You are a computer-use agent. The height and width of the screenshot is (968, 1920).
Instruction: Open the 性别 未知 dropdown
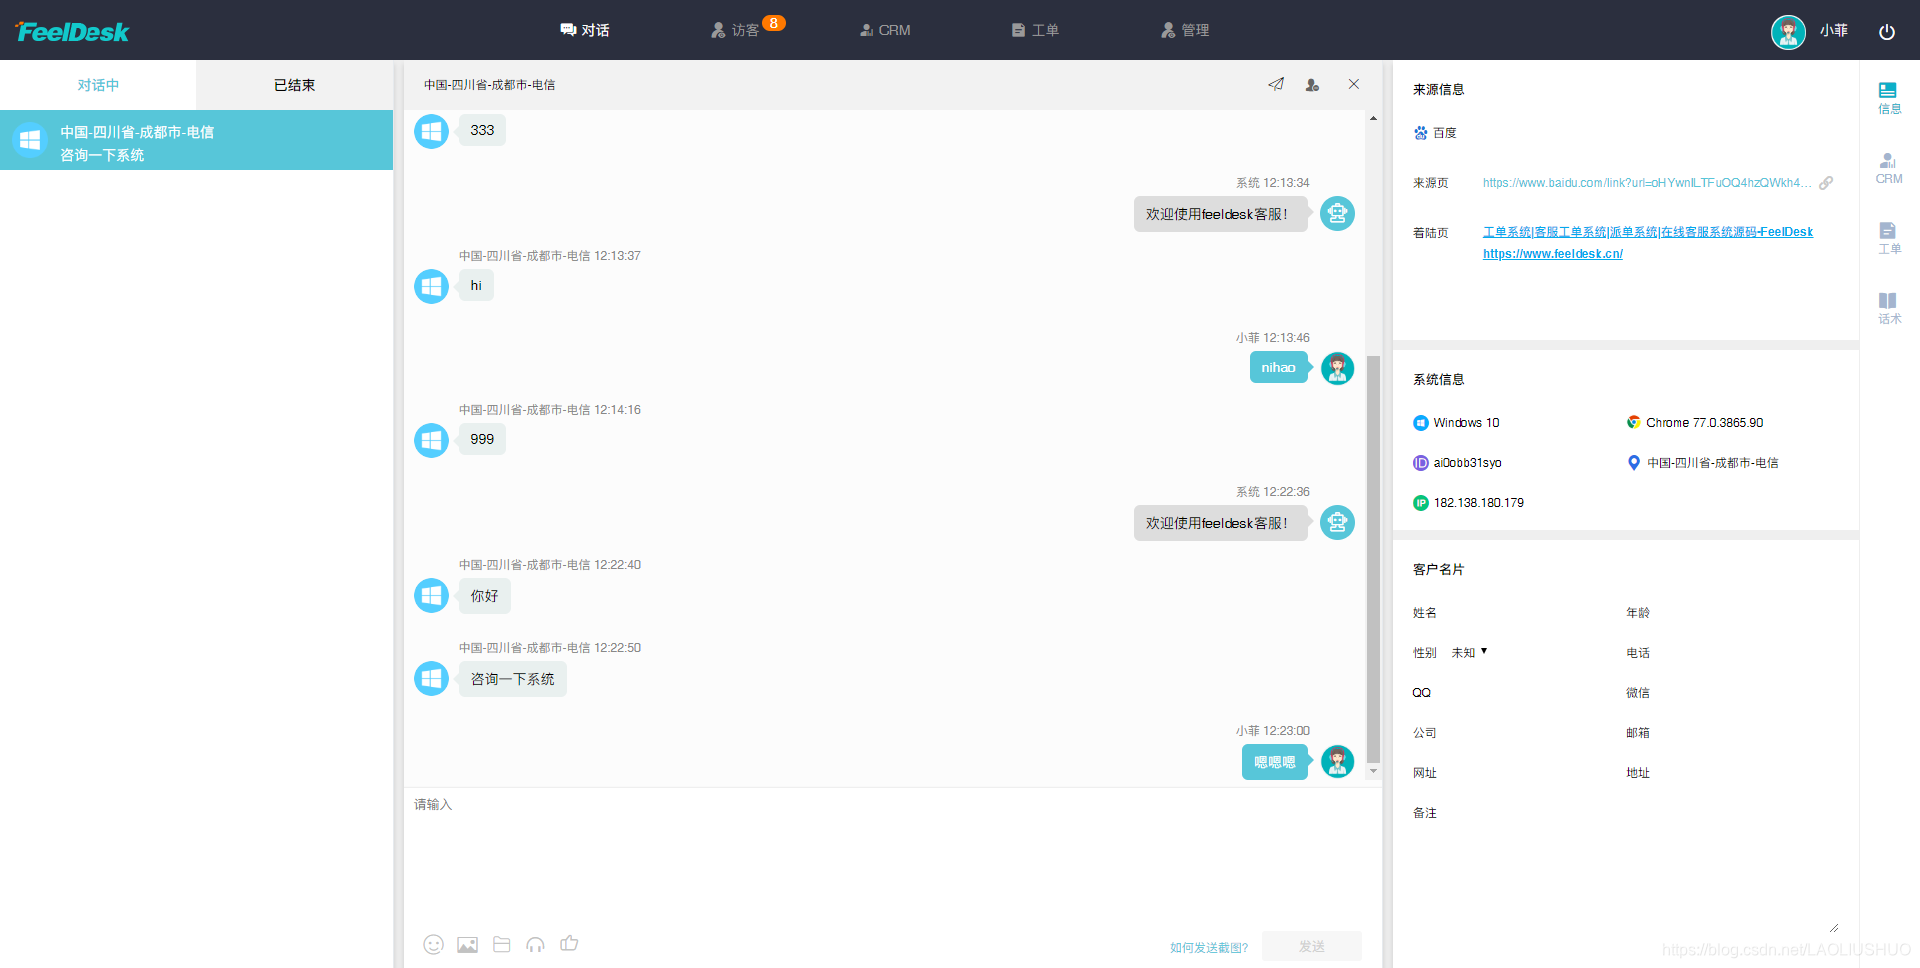1469,652
